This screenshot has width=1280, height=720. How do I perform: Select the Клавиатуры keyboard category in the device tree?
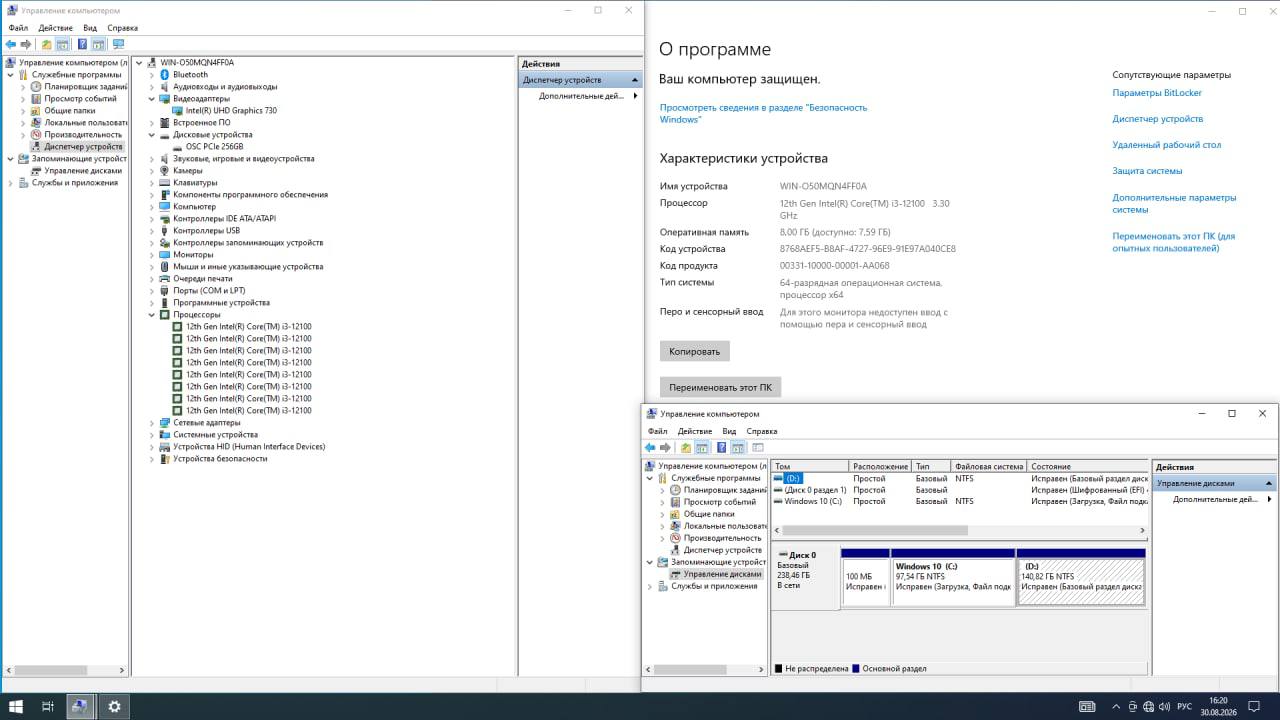click(x=195, y=183)
